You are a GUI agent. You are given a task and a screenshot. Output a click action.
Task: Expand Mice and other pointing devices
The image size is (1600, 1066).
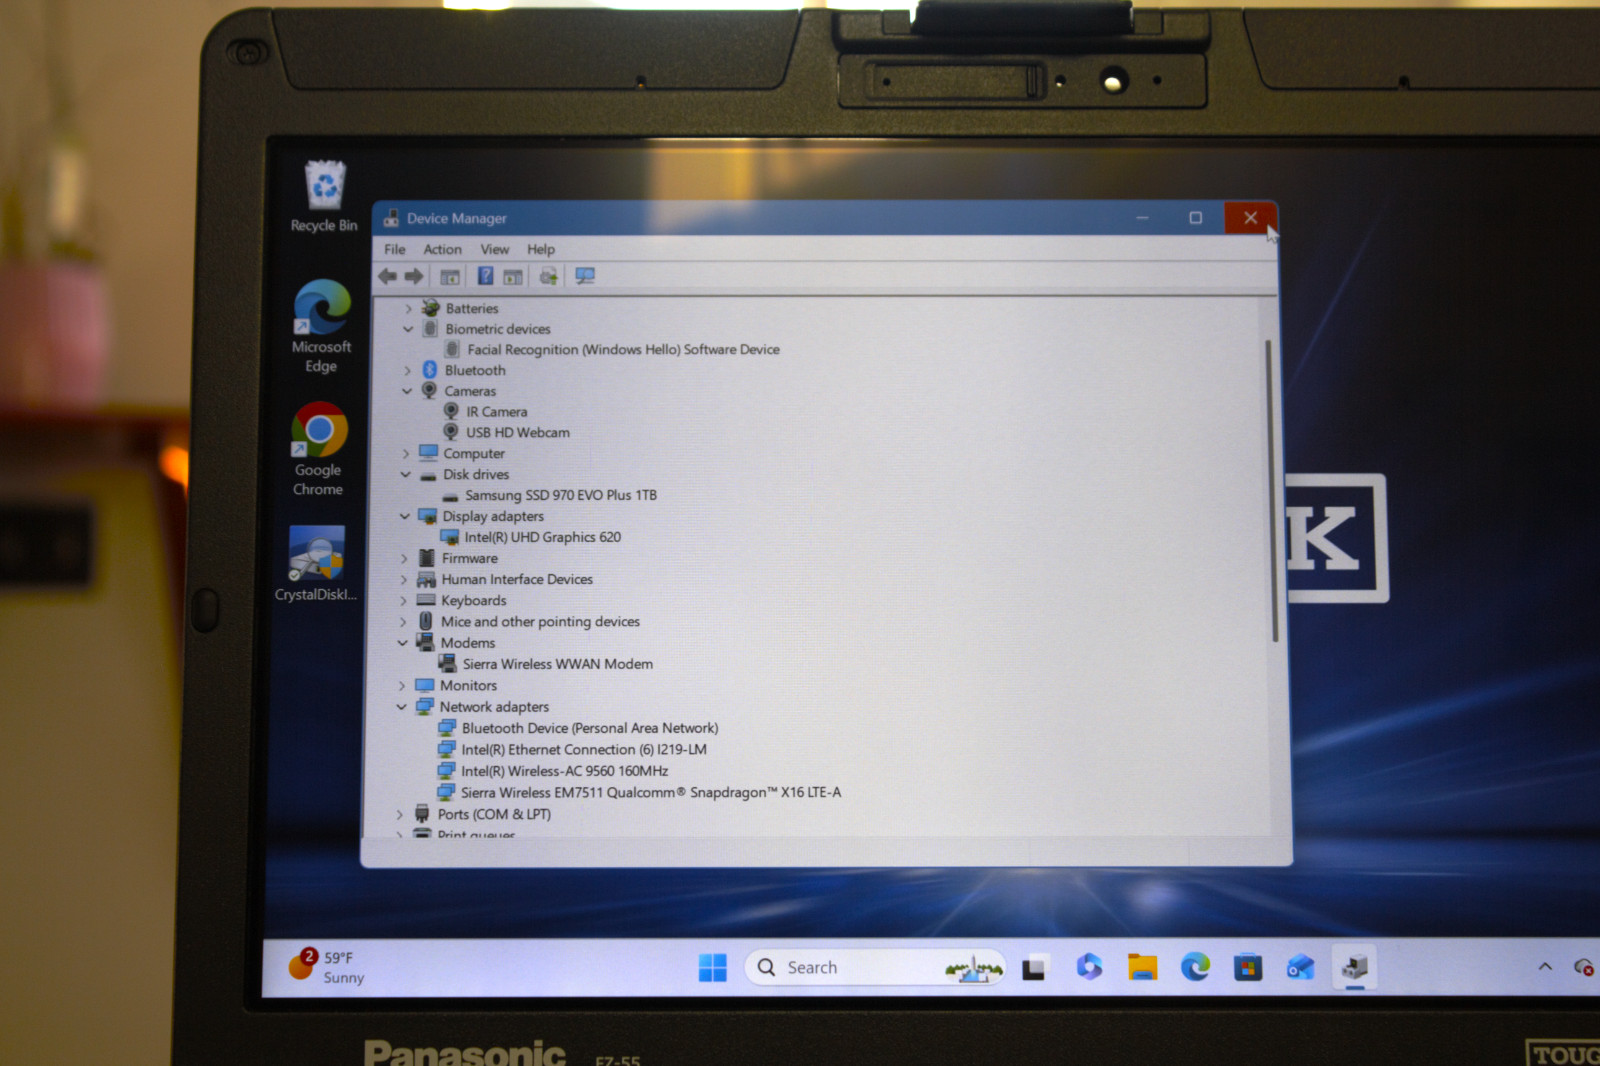[x=403, y=622]
